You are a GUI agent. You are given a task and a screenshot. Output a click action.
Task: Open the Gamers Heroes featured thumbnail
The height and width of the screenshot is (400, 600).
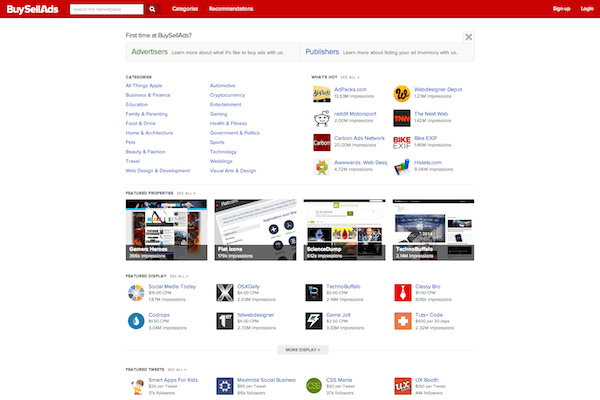click(x=166, y=230)
